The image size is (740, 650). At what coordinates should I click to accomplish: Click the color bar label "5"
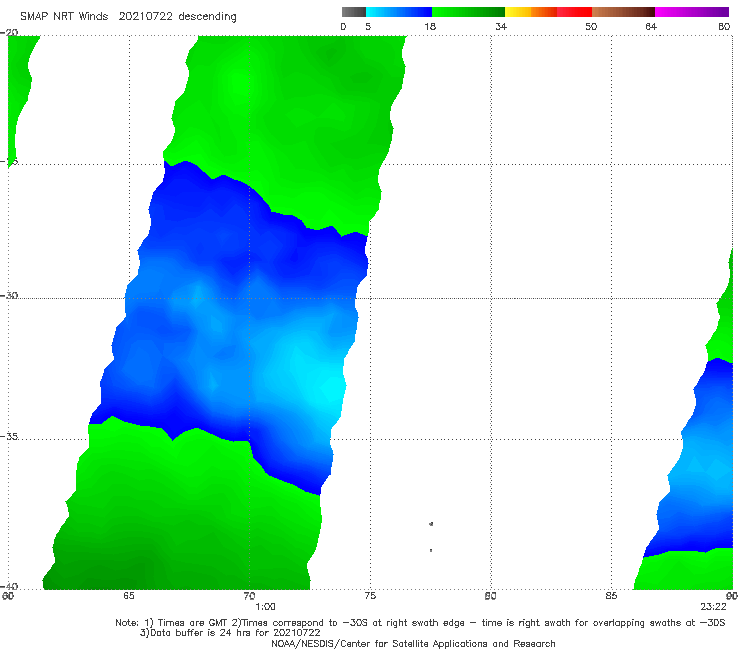tap(368, 26)
